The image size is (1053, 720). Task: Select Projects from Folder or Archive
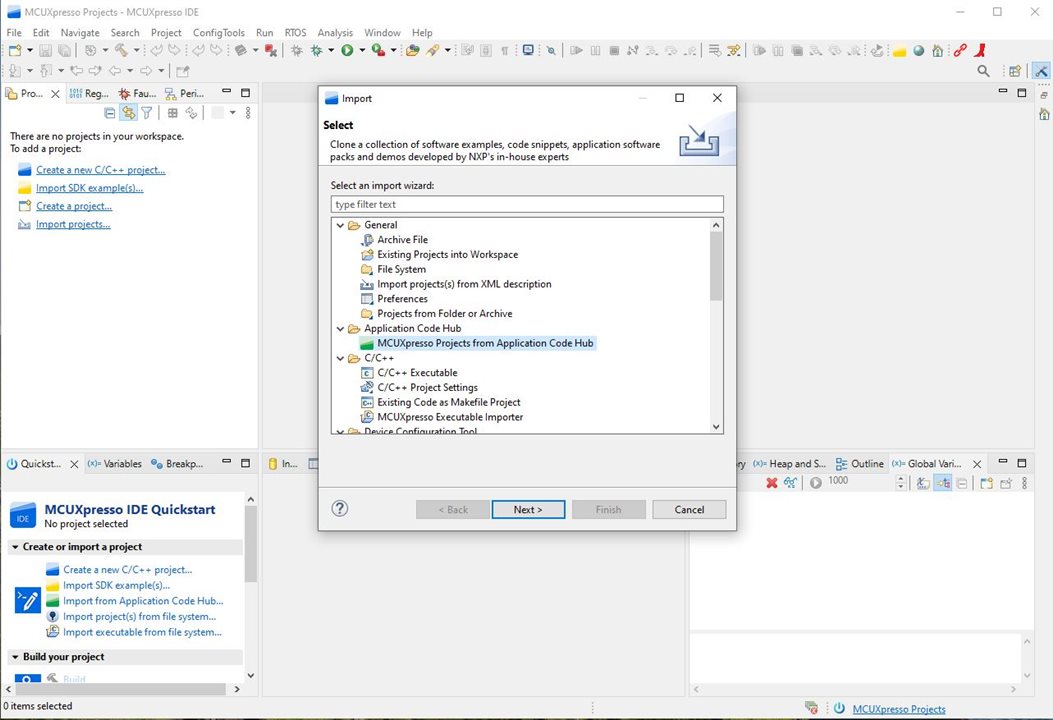coord(445,314)
